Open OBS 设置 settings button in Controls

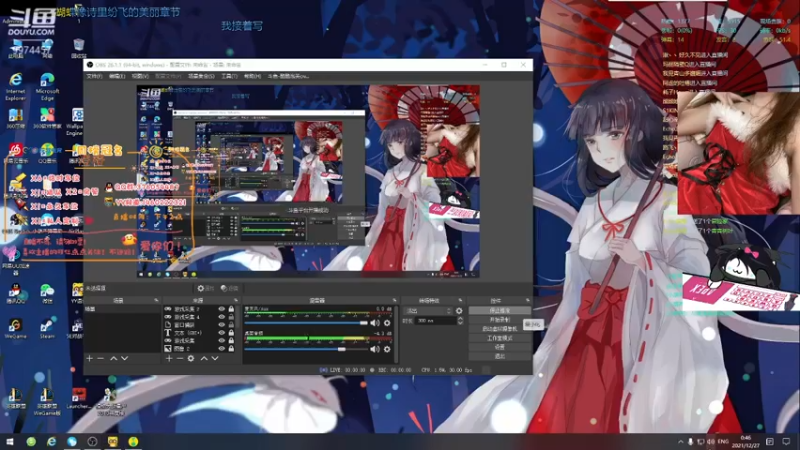pyautogui.click(x=499, y=347)
